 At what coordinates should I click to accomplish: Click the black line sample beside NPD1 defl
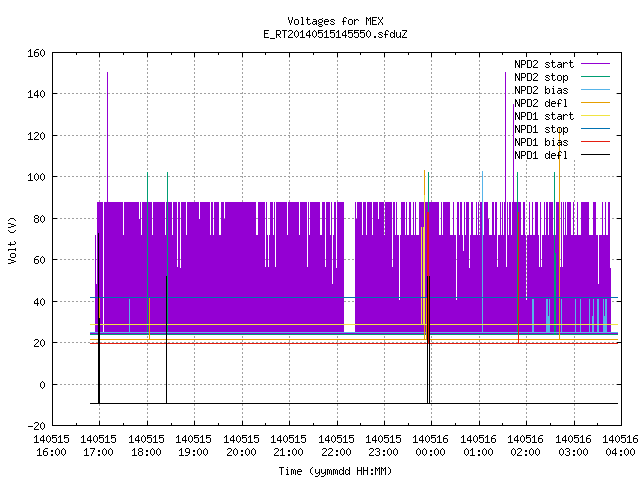point(595,155)
